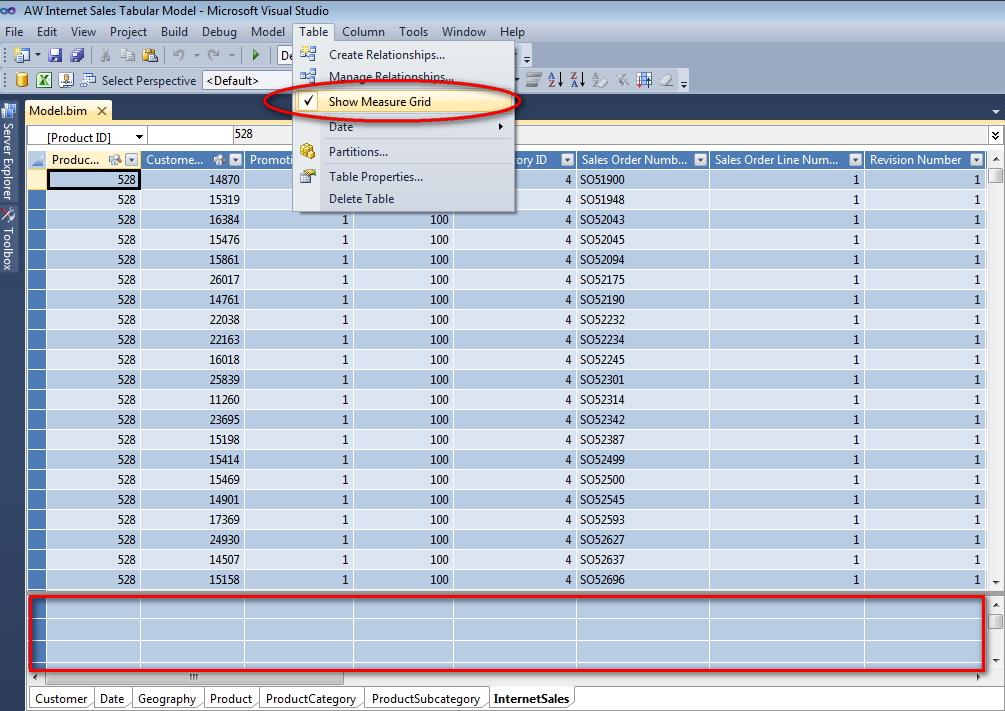Sort column Z to A
Screen dimensions: 1005x711
[x=578, y=79]
